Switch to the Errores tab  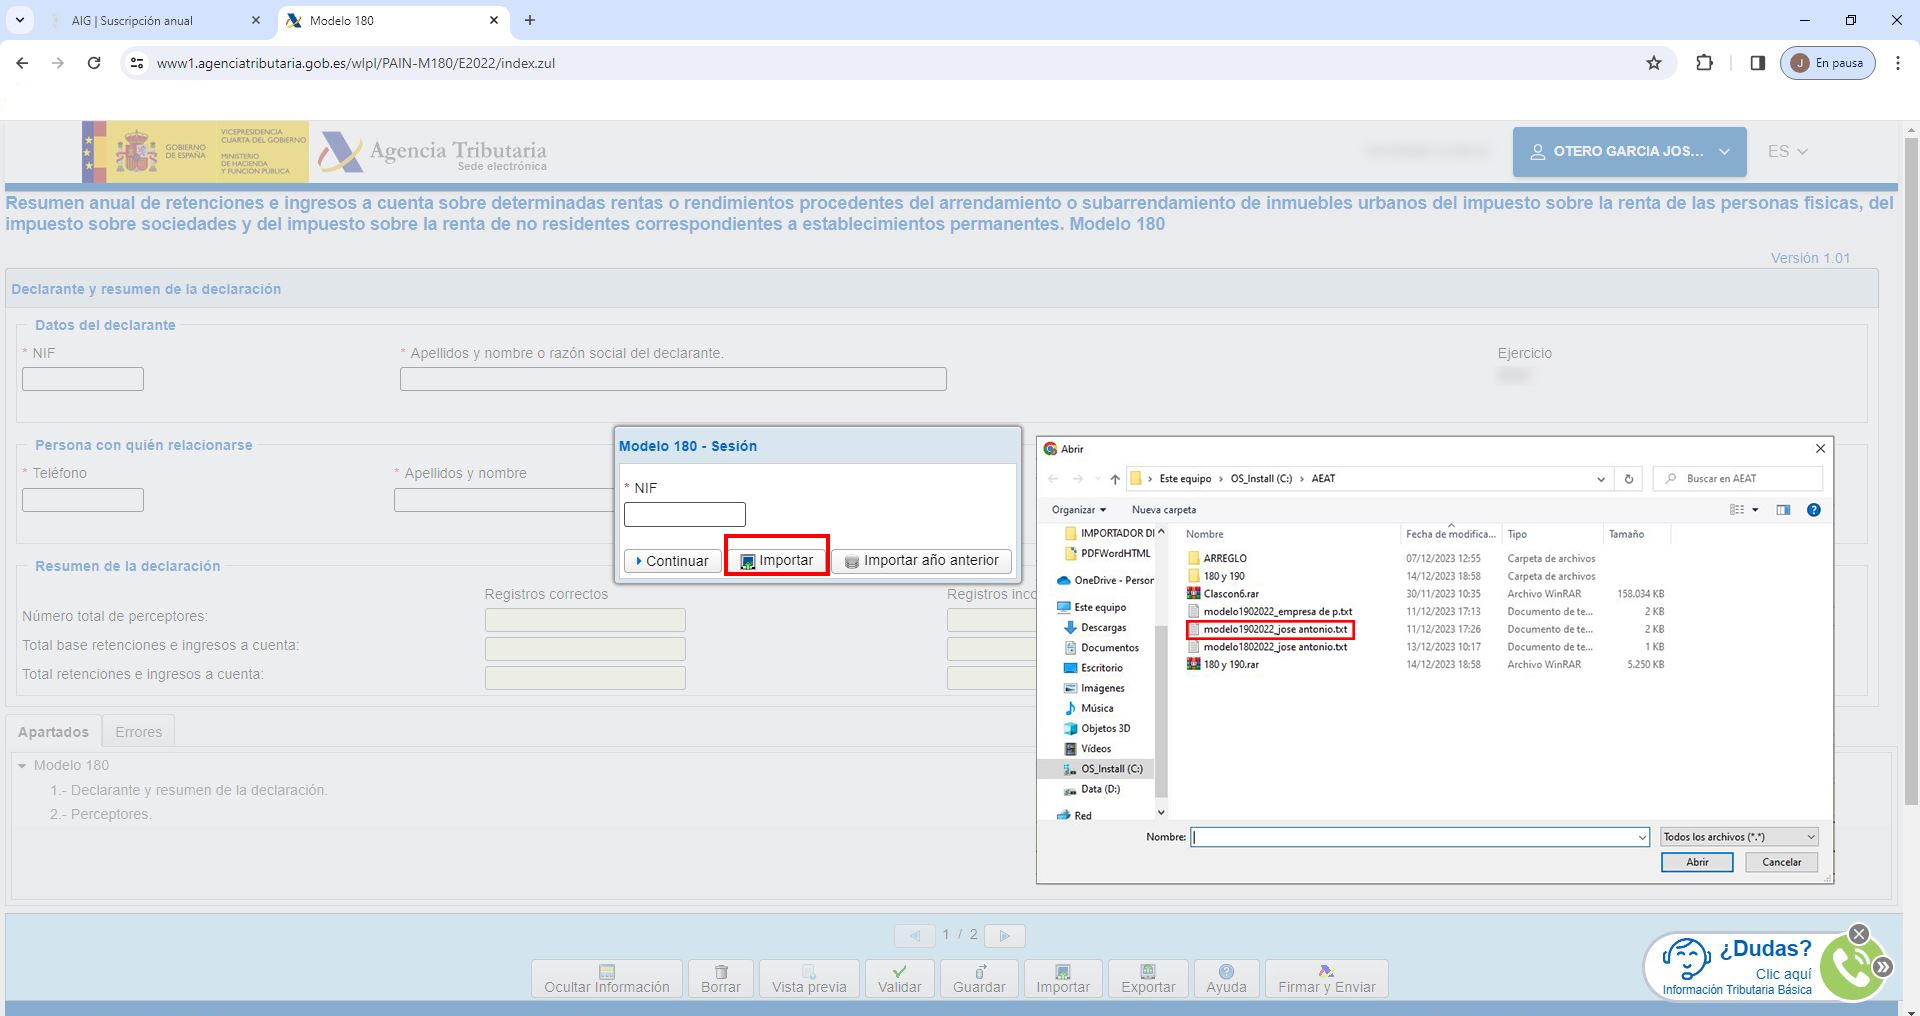click(x=138, y=732)
